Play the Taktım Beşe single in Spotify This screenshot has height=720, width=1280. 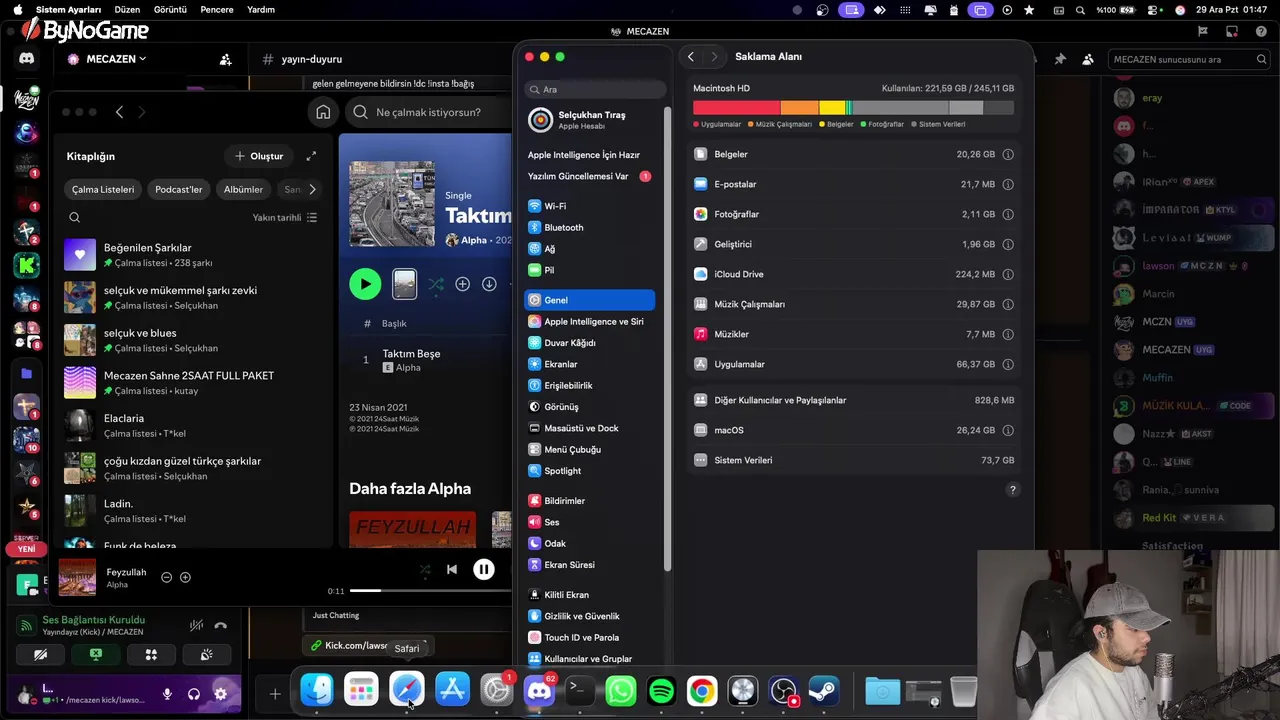[x=365, y=284]
